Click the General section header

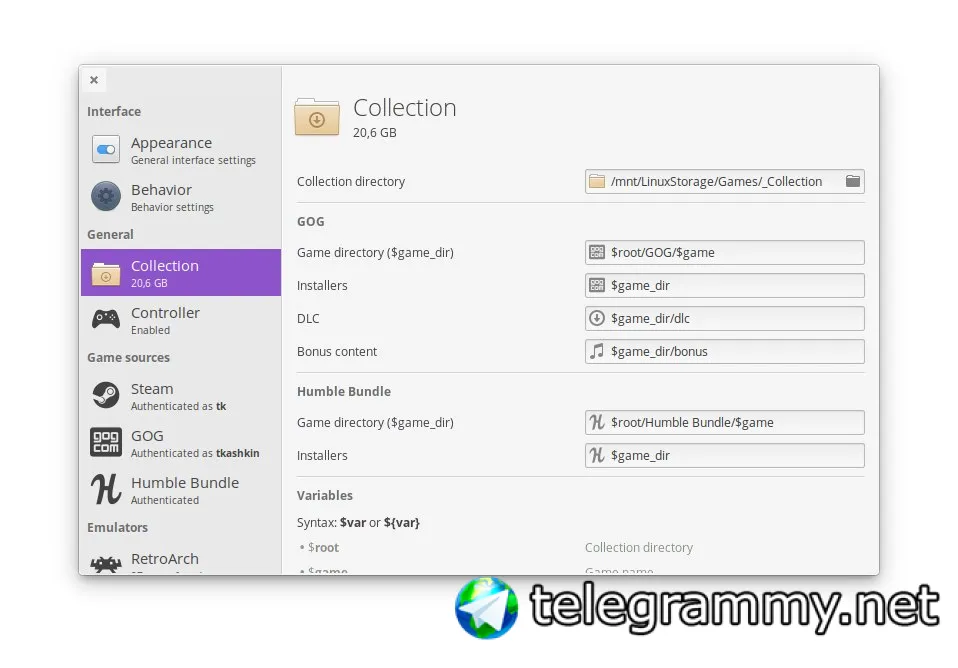pyautogui.click(x=110, y=235)
